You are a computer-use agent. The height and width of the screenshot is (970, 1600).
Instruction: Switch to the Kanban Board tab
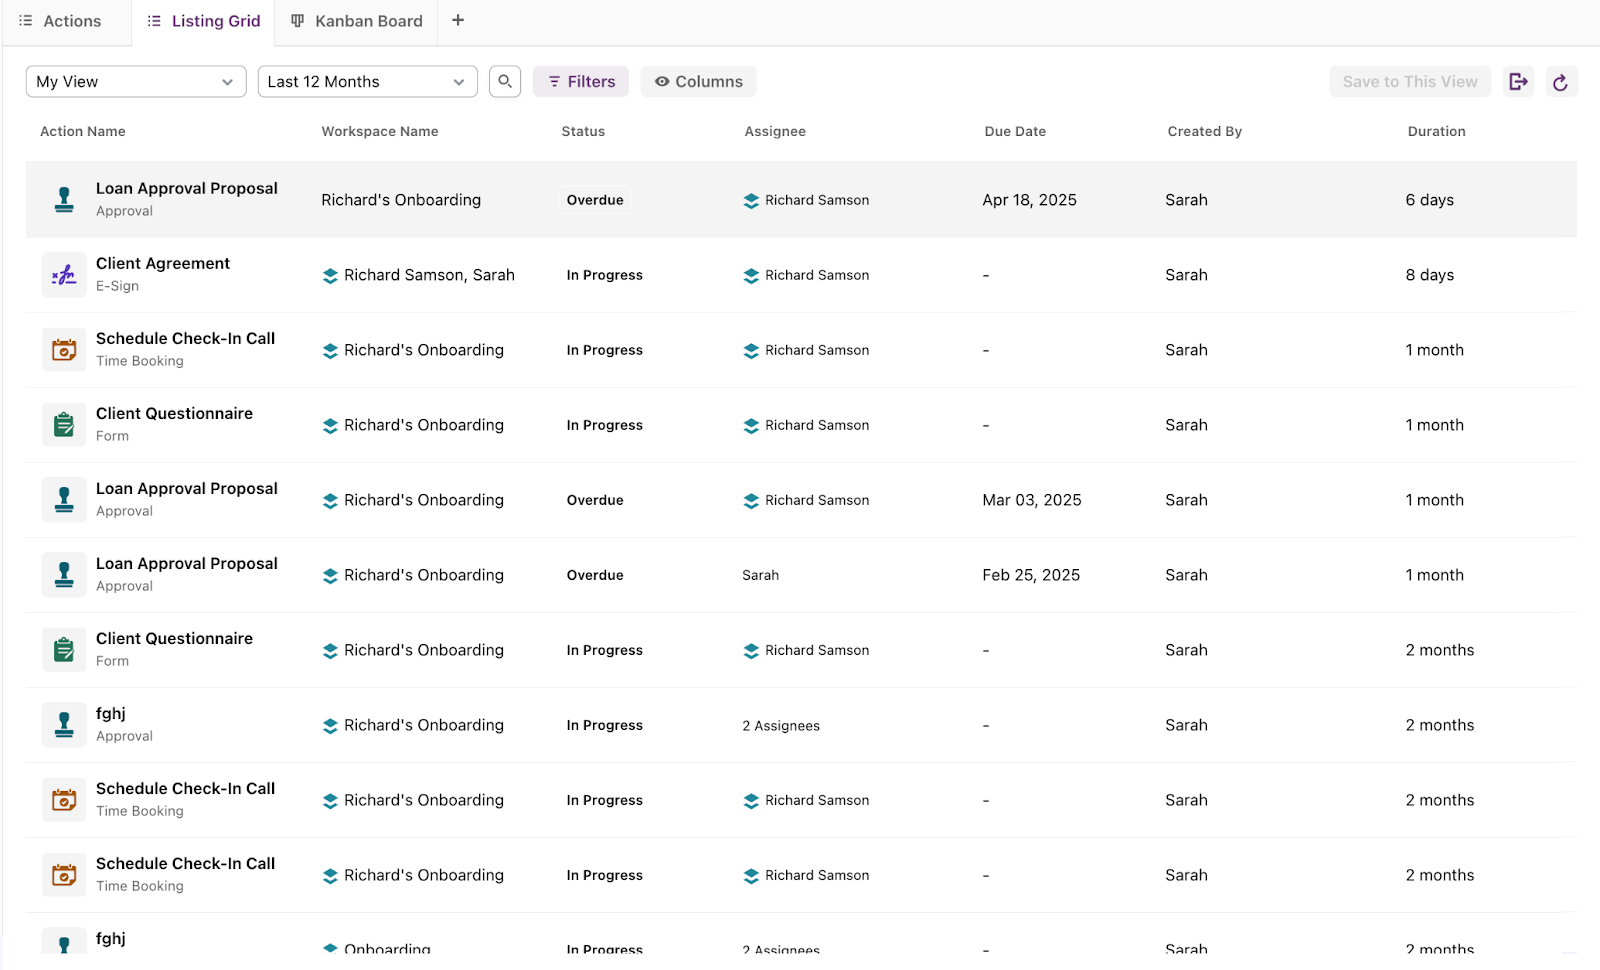click(x=357, y=21)
